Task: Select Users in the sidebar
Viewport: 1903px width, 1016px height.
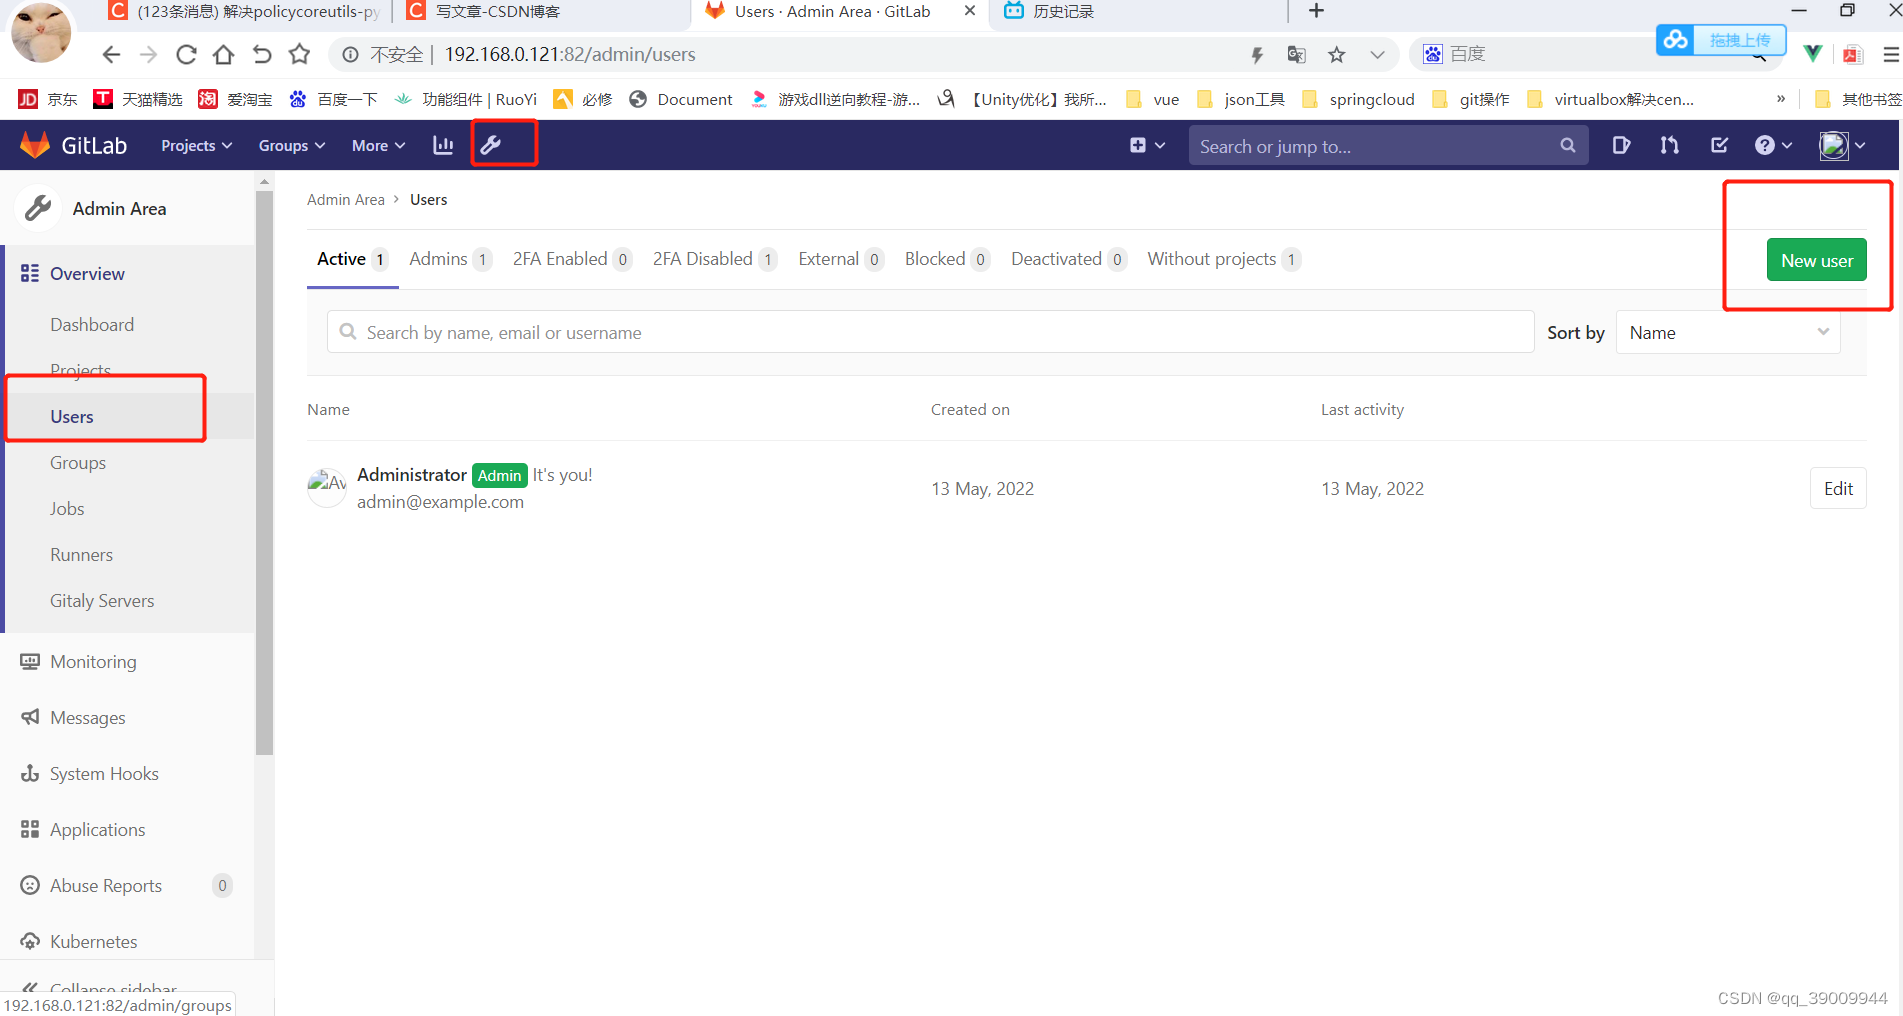Action: tap(72, 416)
